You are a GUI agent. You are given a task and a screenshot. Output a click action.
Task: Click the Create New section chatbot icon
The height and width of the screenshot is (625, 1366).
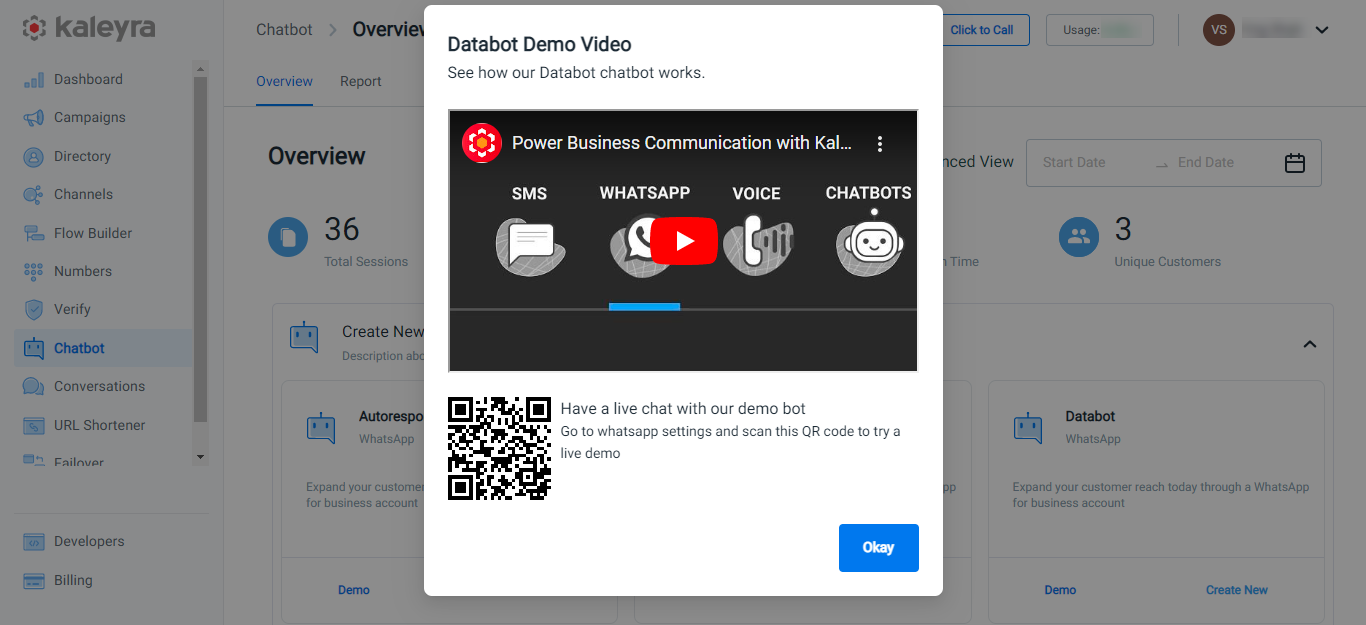click(x=304, y=337)
